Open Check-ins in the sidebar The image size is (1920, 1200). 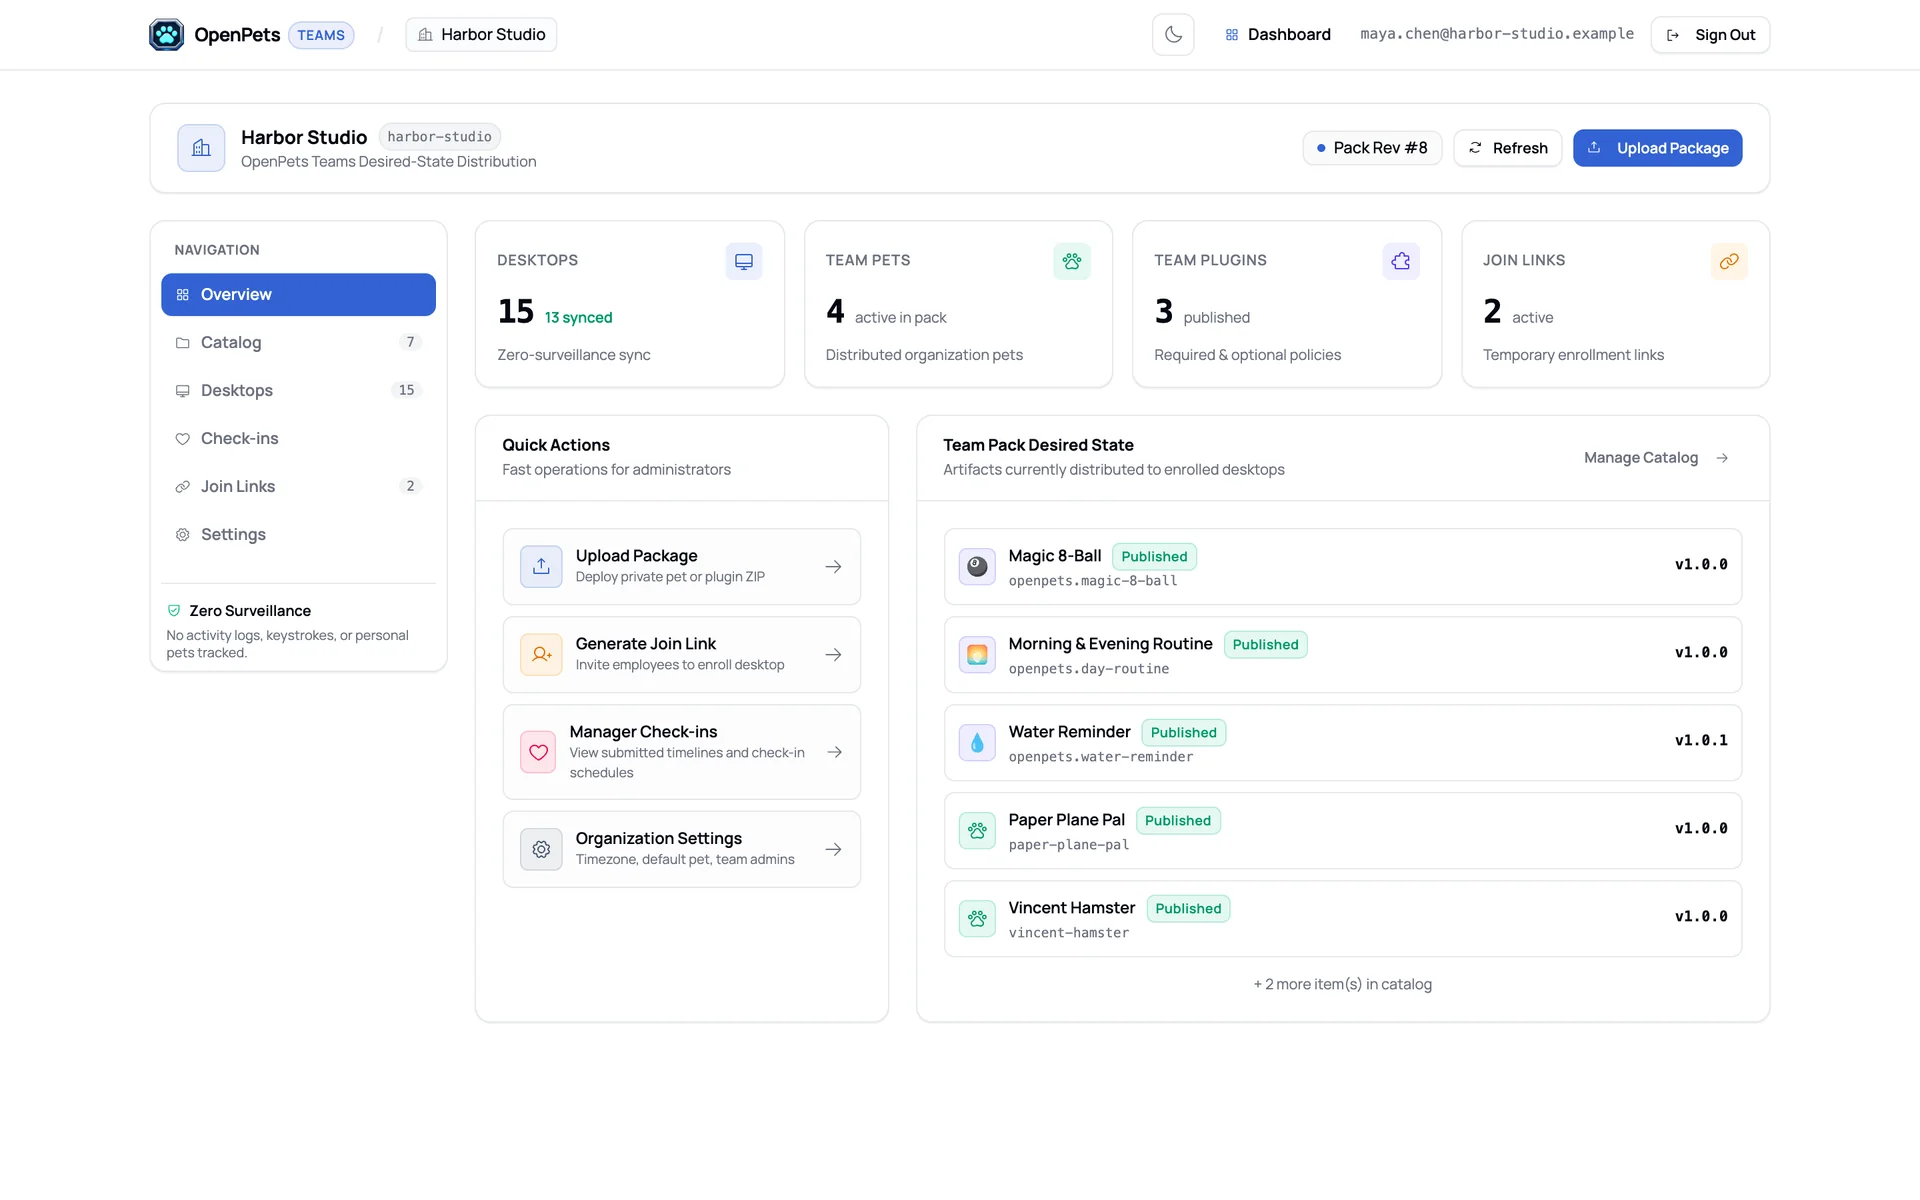pyautogui.click(x=298, y=439)
